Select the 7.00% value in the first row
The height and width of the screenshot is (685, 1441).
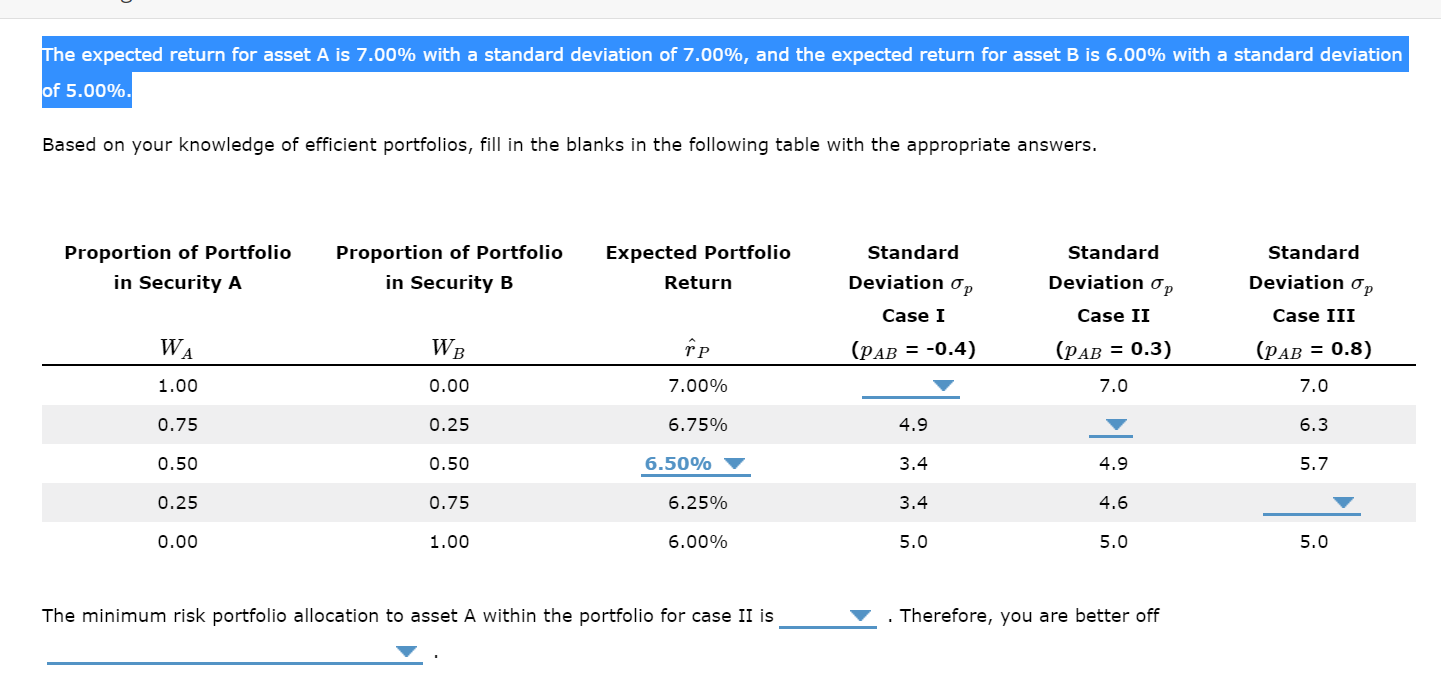pos(697,385)
